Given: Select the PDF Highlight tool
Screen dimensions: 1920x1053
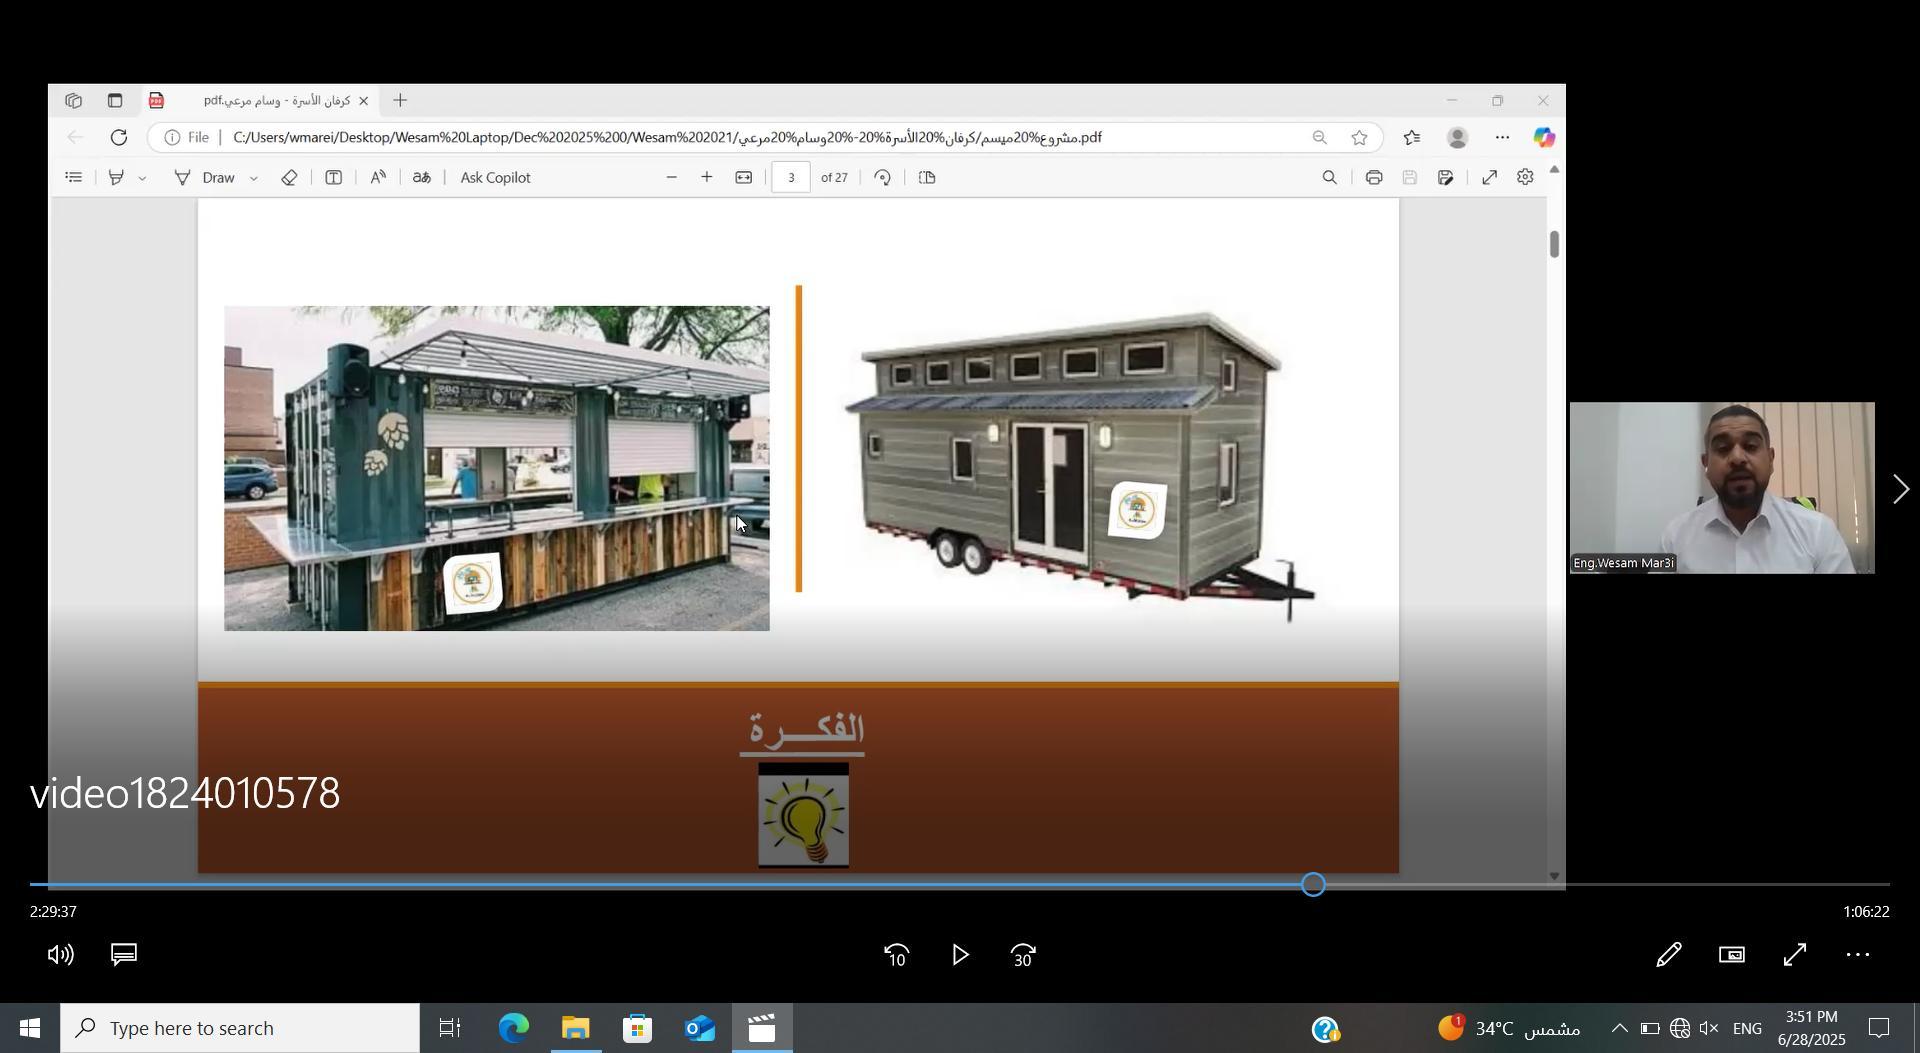Looking at the screenshot, I should tap(117, 177).
